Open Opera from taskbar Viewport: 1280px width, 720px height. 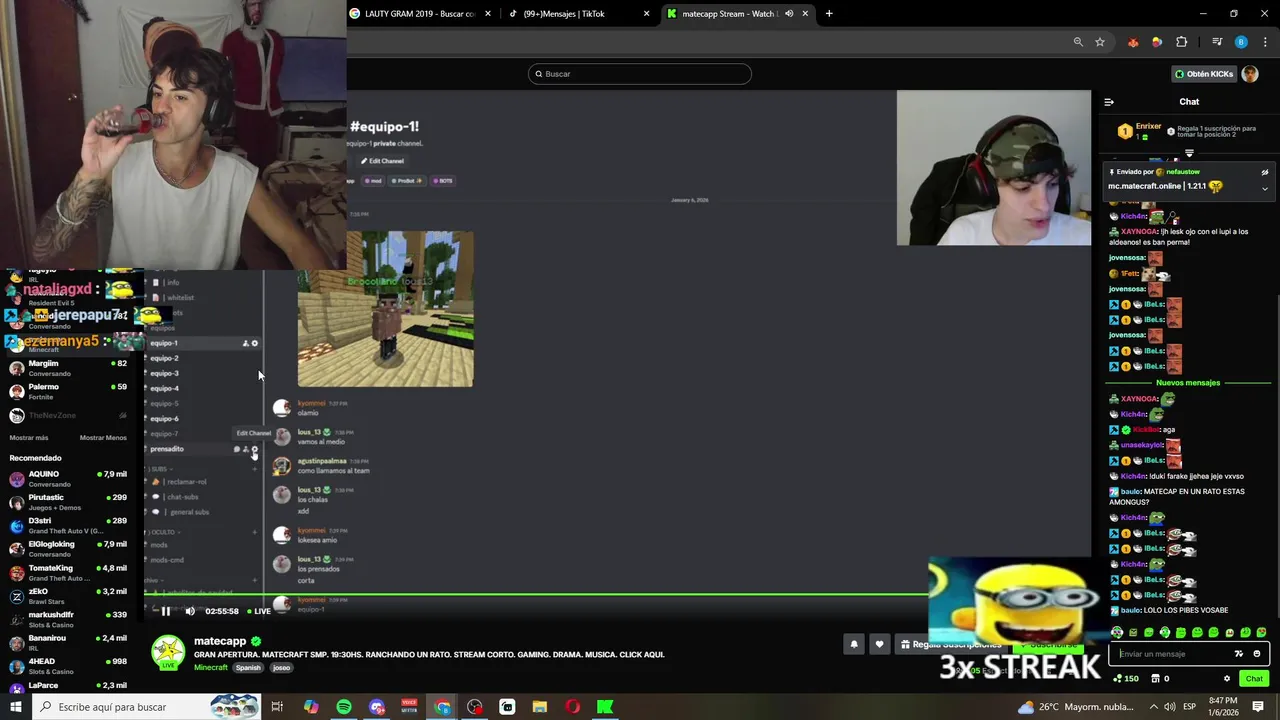tap(572, 707)
